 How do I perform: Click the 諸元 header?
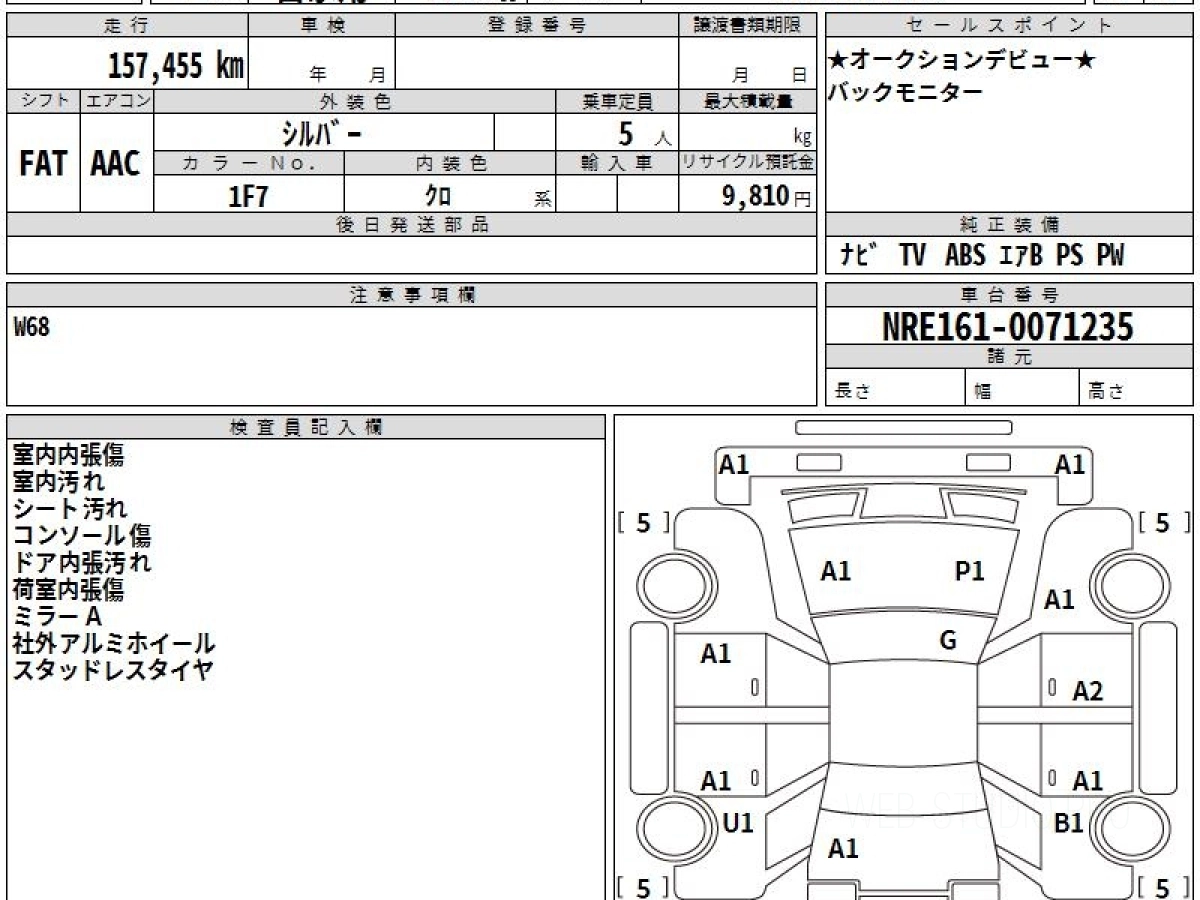[x=1009, y=357]
